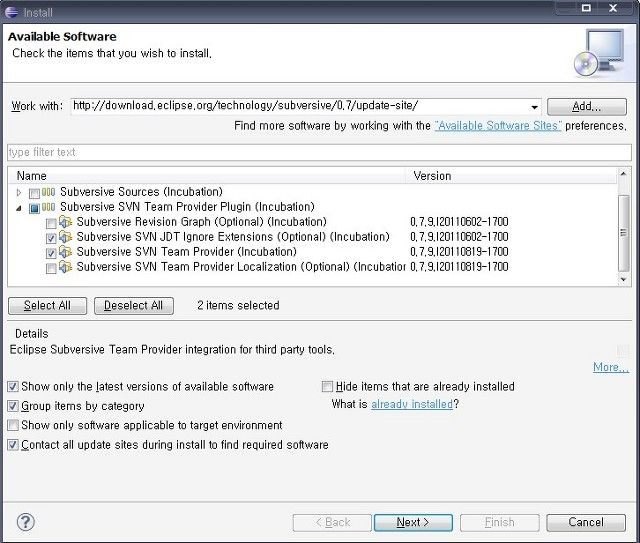Click the Team Provider Localization feature icon
This screenshot has width=640, height=543.
(66, 267)
